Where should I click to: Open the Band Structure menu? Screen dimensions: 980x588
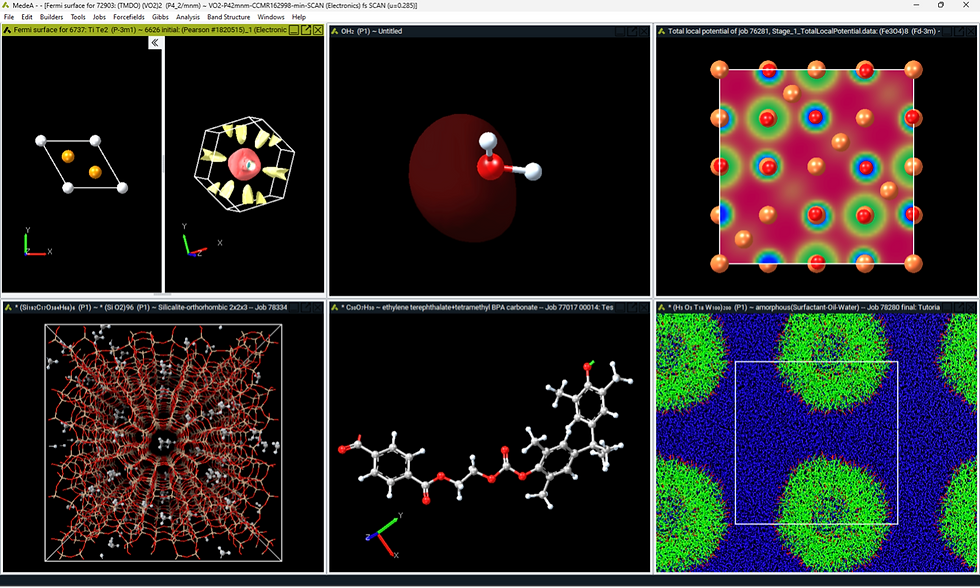(227, 17)
